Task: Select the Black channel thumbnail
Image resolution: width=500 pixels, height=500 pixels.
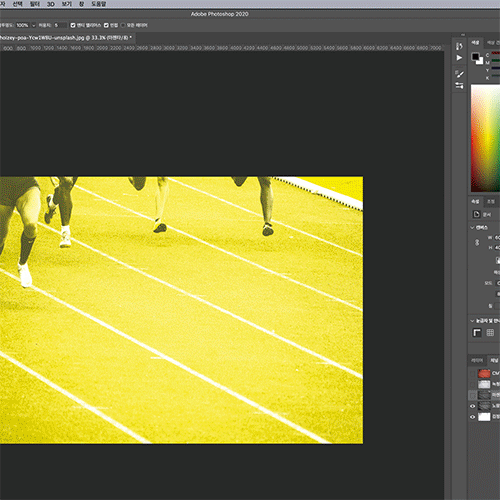Action: click(x=484, y=417)
